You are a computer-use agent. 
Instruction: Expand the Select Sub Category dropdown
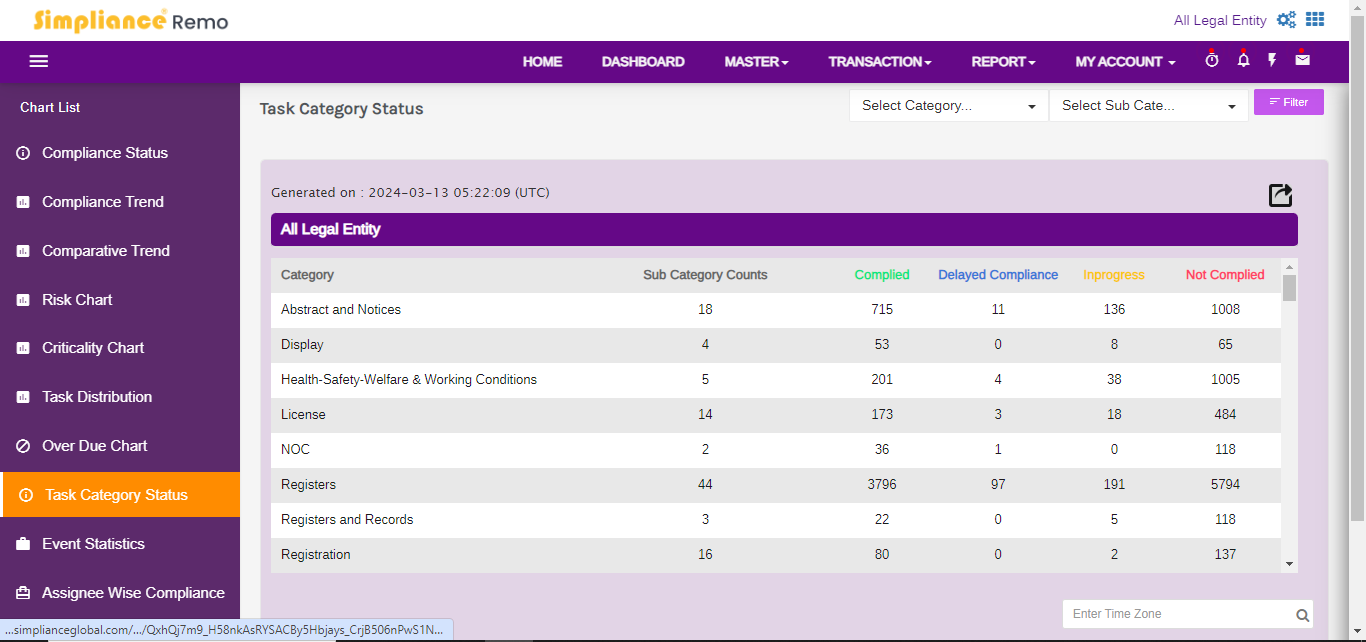(1148, 106)
